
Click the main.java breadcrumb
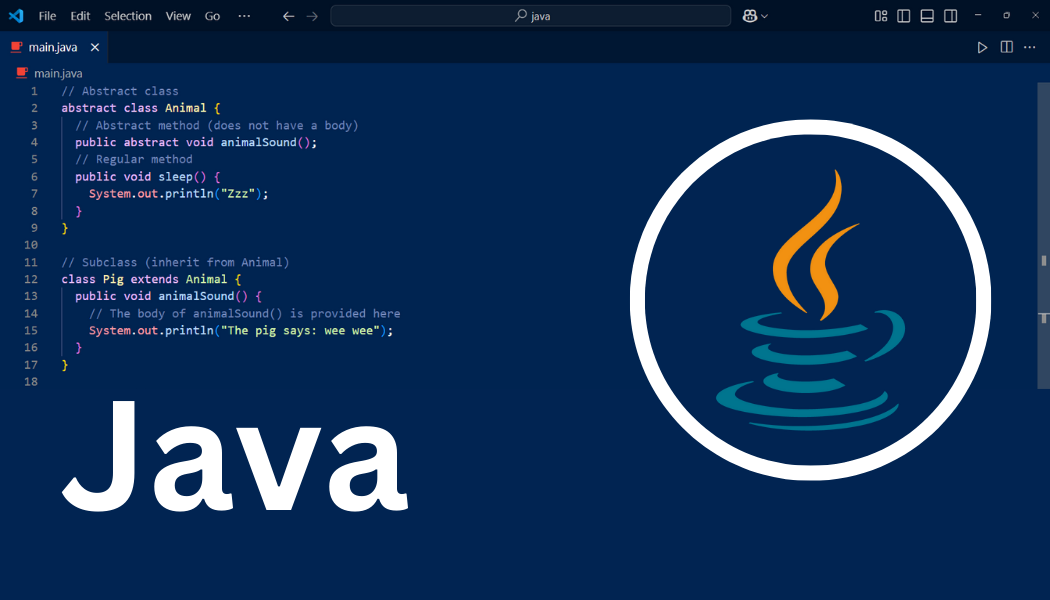click(58, 74)
